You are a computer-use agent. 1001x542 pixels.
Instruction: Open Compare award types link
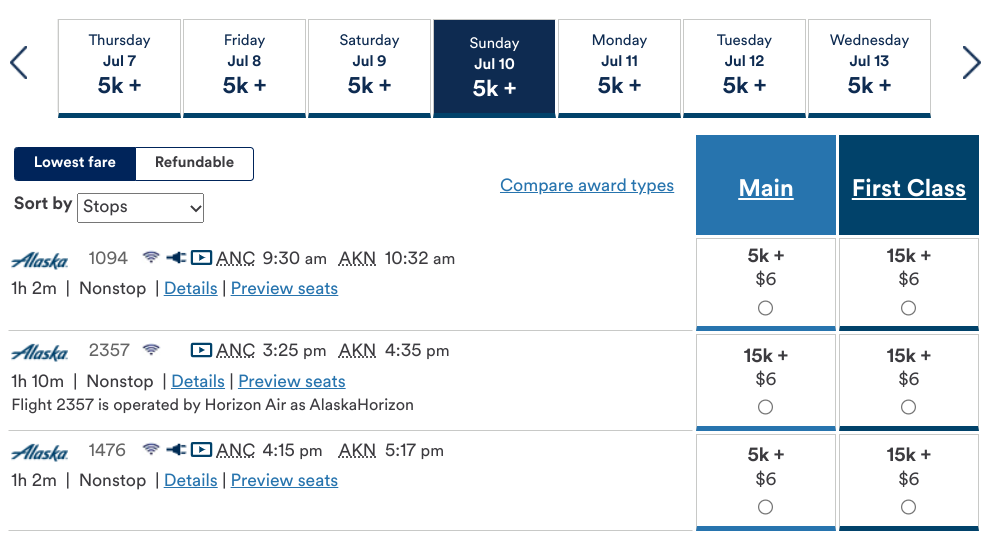[587, 185]
